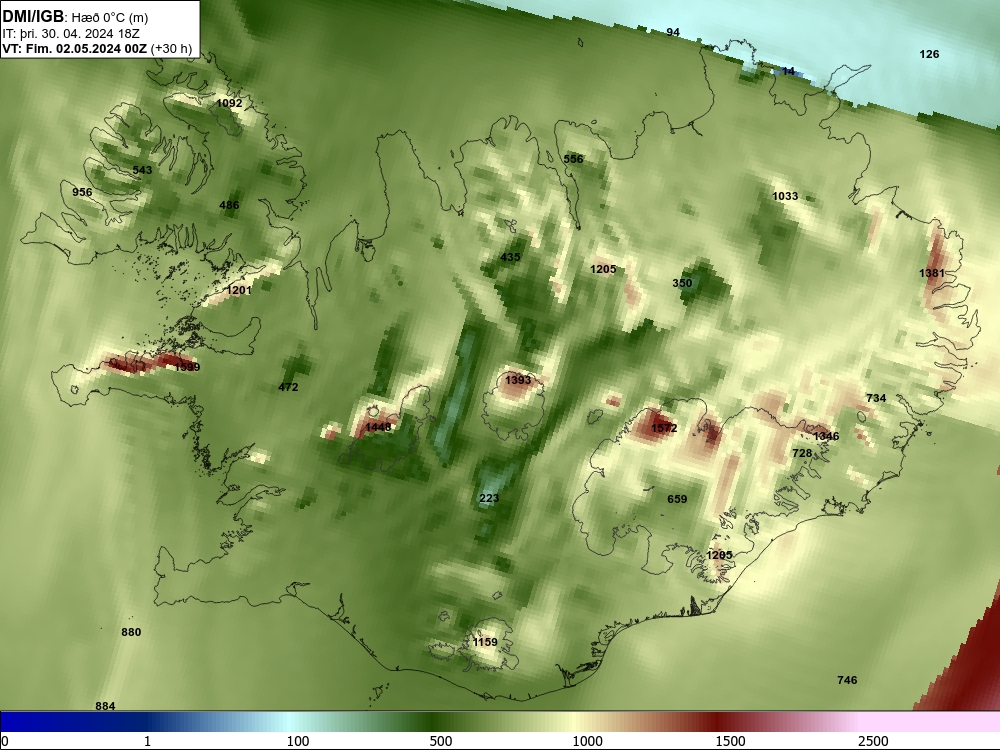Viewport: 1000px width, 750px height.
Task: Click the 472 map label
Action: (288, 386)
